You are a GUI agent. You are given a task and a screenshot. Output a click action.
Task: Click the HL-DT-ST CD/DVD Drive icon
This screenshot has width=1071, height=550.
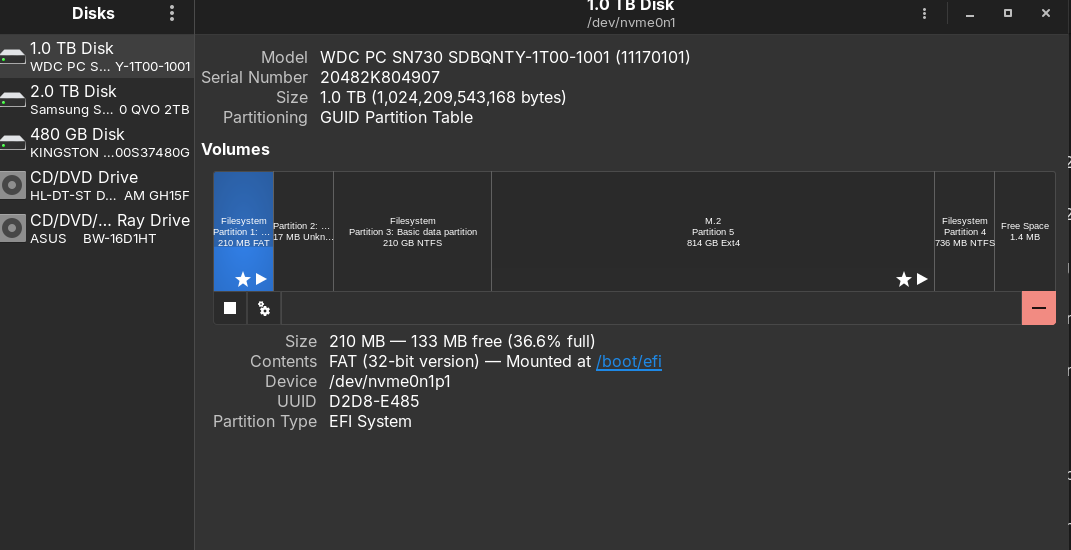[13, 186]
